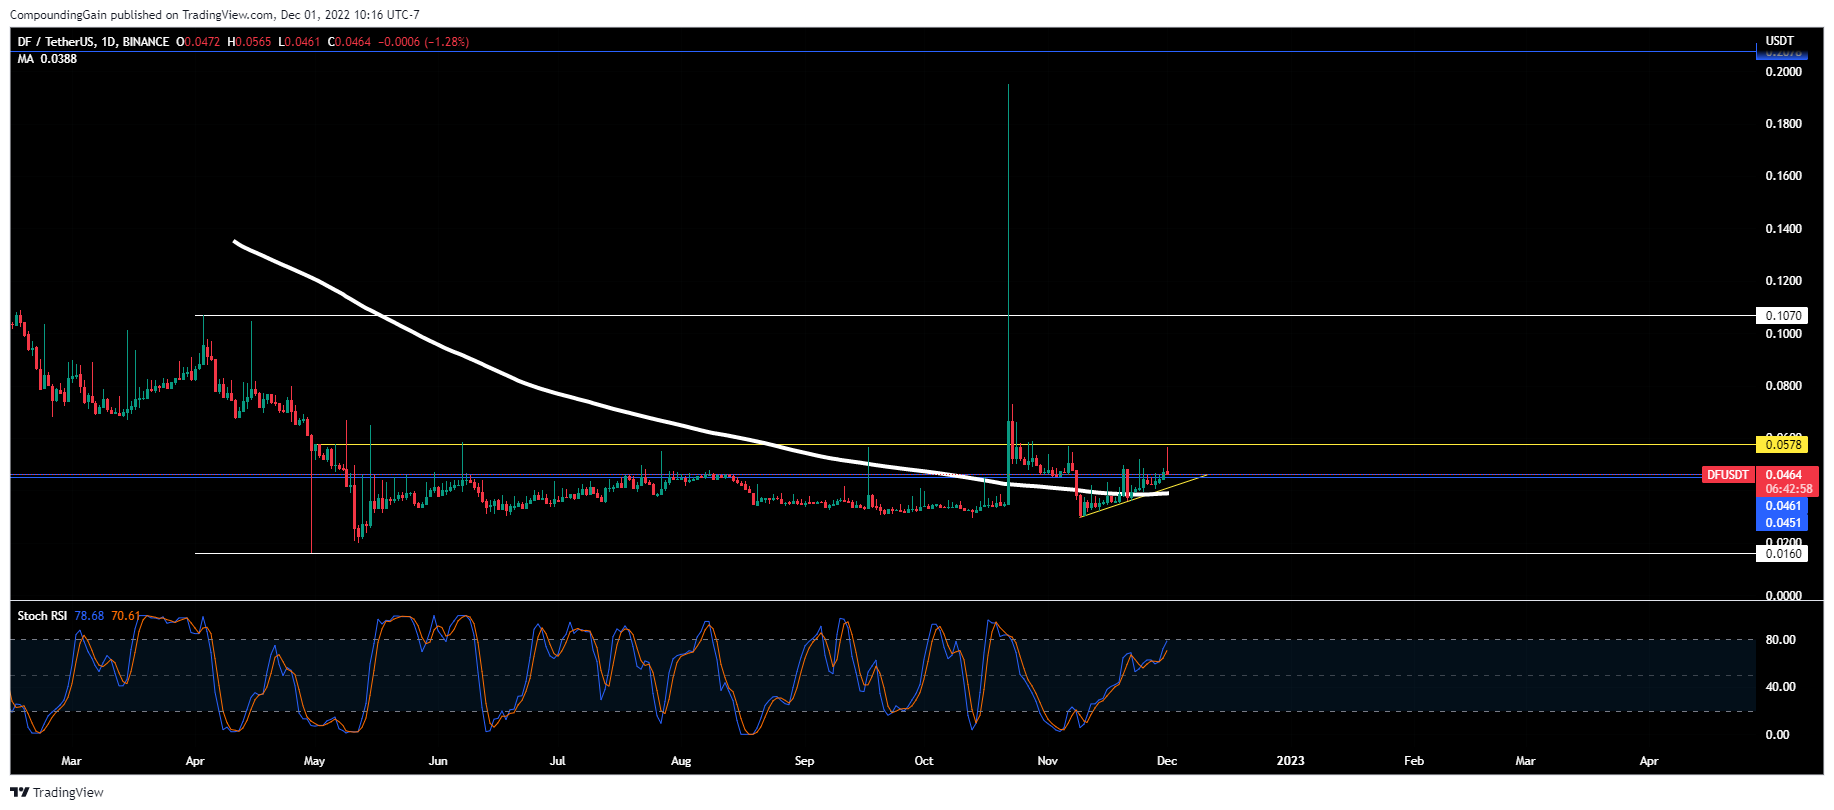Image resolution: width=1834 pixels, height=810 pixels.
Task: Click the 80.00 Stoch RSI scale label
Action: [x=1781, y=640]
